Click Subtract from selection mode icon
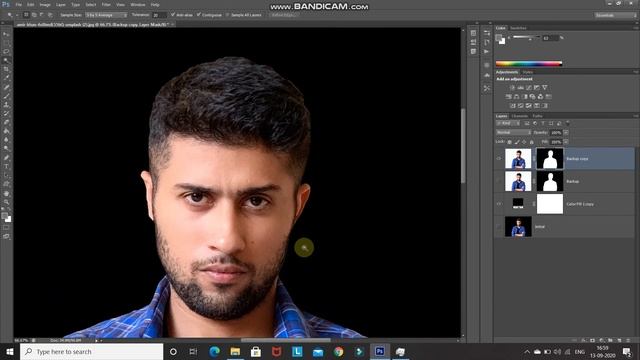 point(42,15)
